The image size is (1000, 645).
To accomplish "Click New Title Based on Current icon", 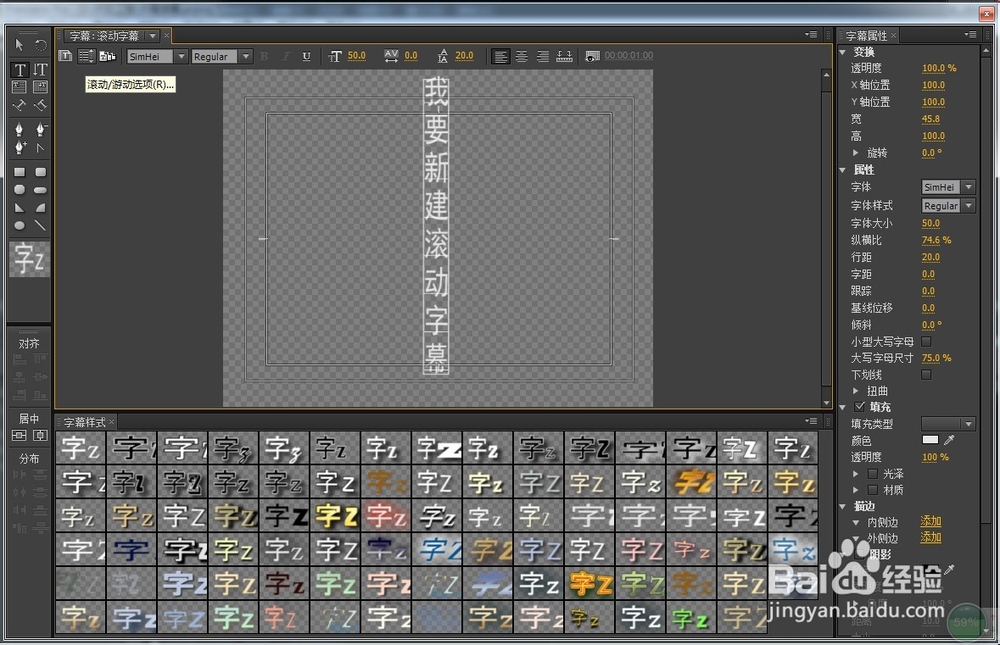I will click(65, 56).
